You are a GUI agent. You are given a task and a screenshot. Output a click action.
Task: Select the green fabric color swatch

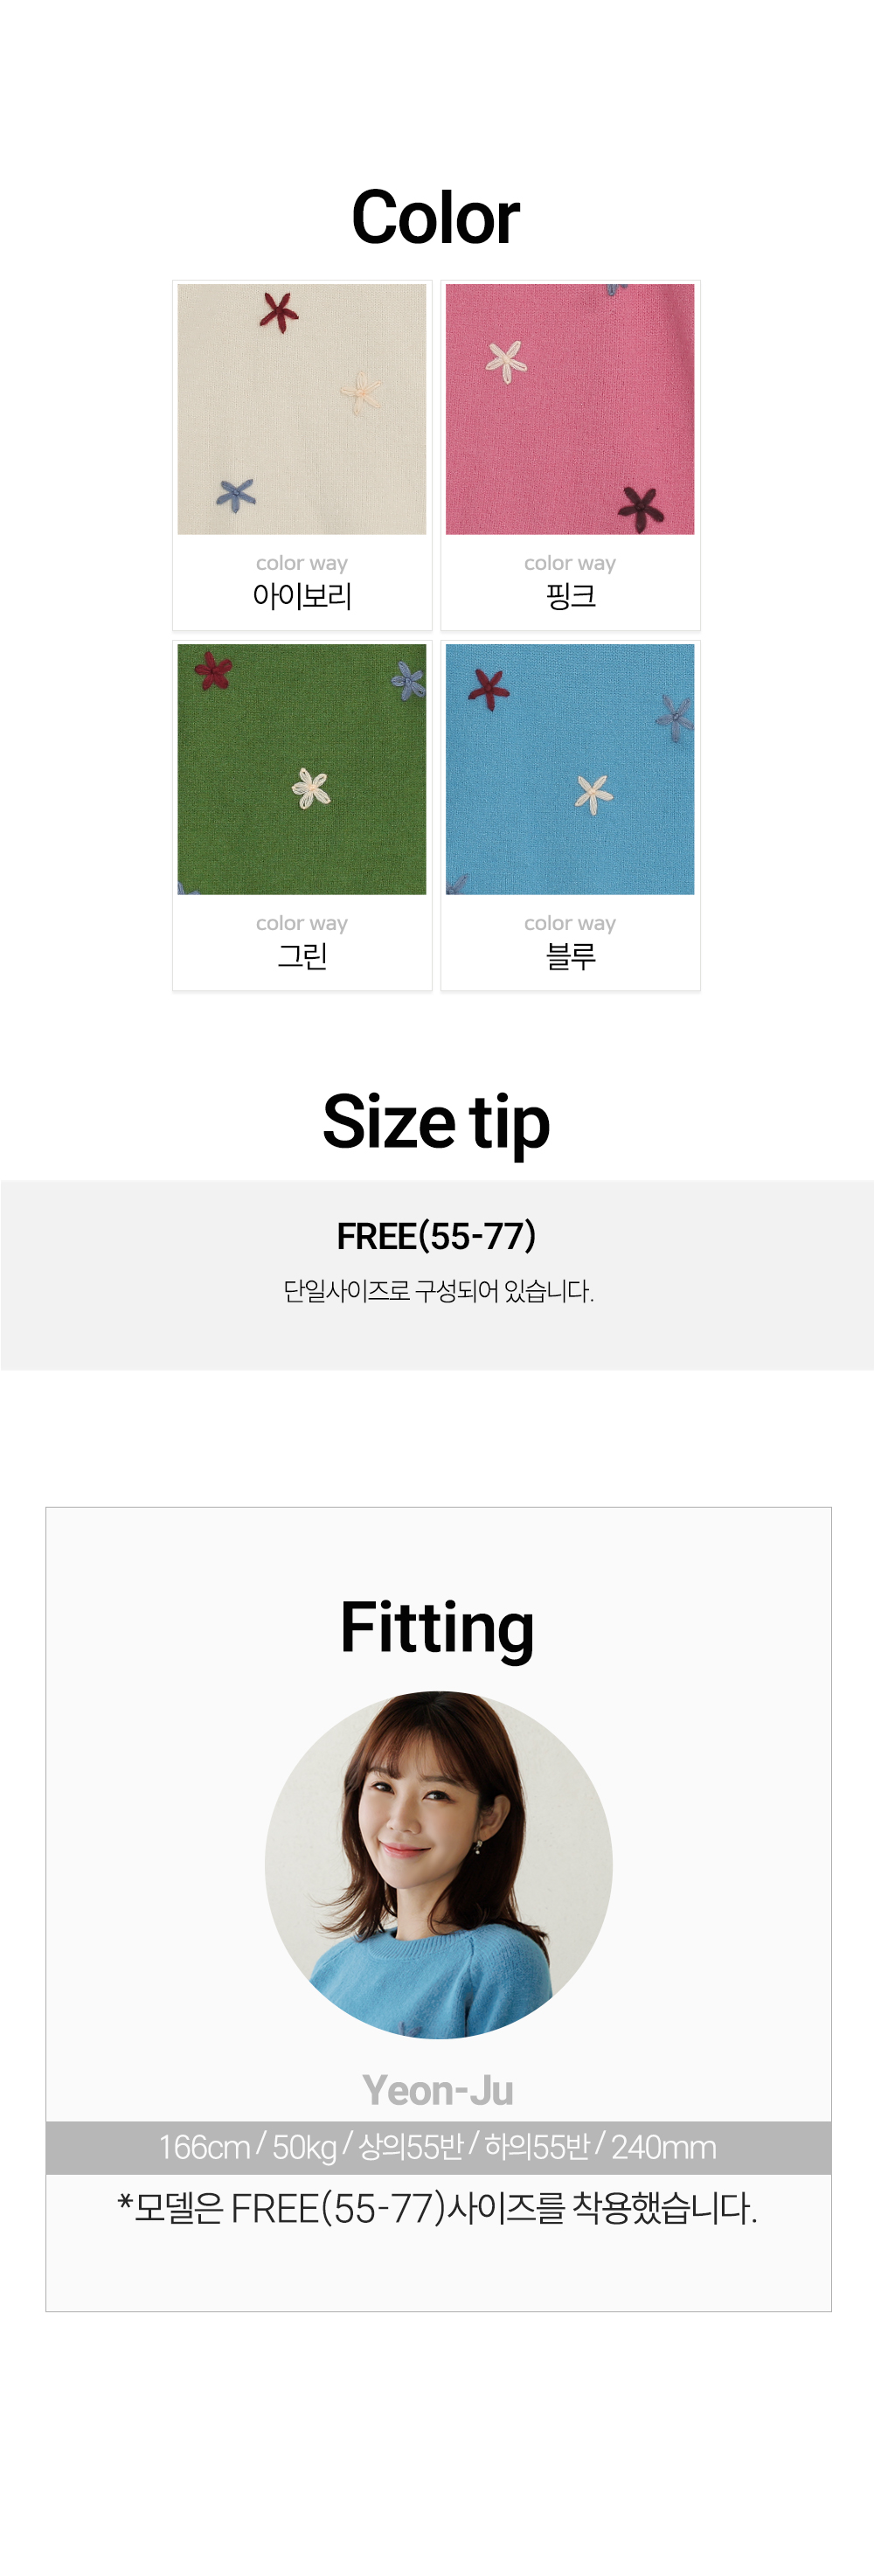pos(302,769)
